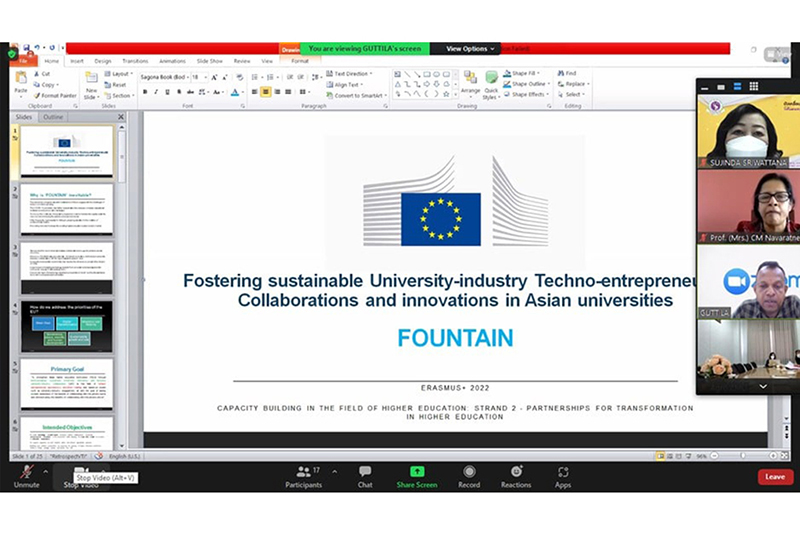Leave the Zoom meeting
The height and width of the screenshot is (534, 800).
point(775,476)
